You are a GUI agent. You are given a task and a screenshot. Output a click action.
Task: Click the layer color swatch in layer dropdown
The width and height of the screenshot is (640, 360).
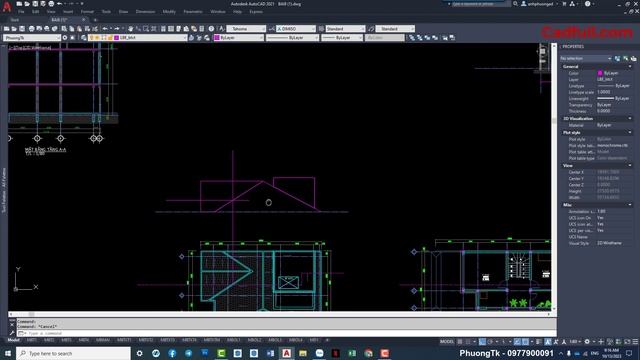click(x=116, y=38)
